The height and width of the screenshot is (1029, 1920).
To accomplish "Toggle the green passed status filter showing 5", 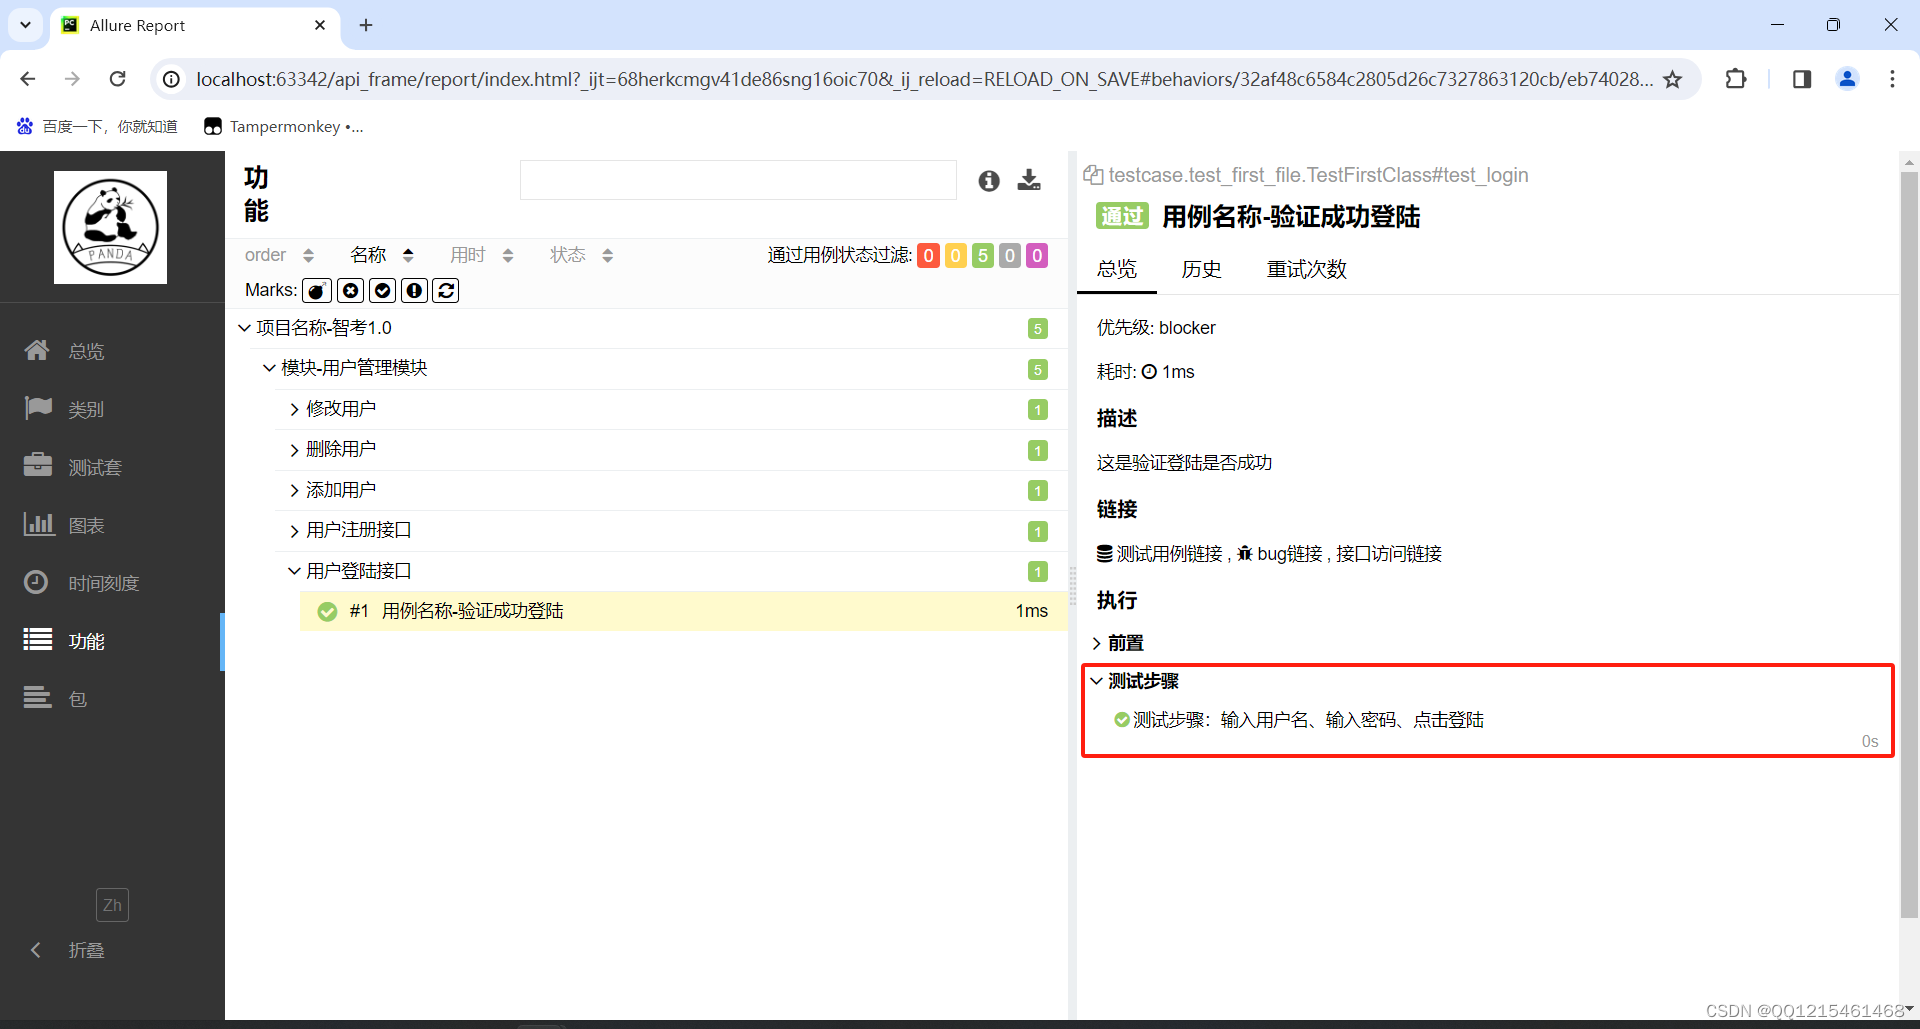I will (983, 256).
